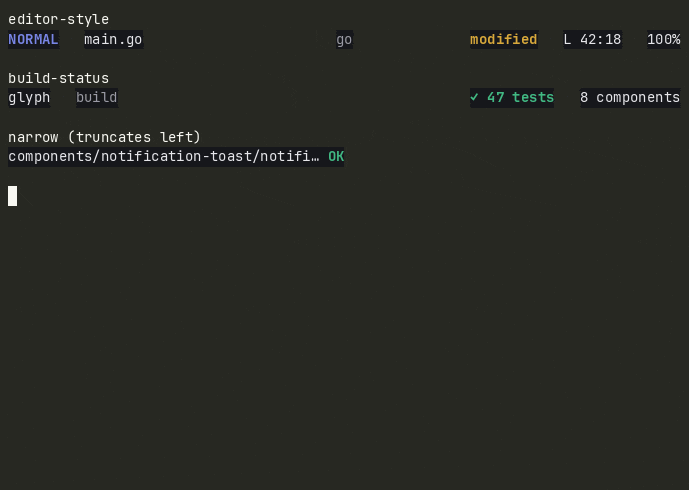This screenshot has width=689, height=490.
Task: Click the truncated components/notification-toast path
Action: pyautogui.click(x=164, y=156)
